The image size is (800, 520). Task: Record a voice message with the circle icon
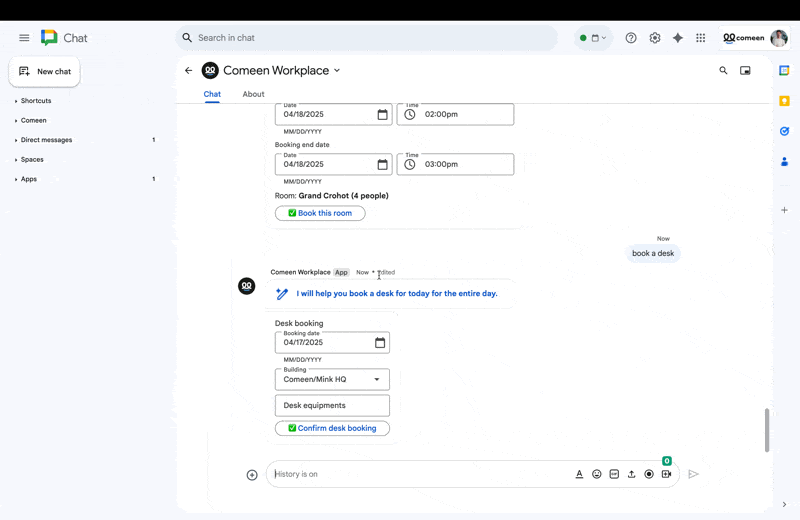click(648, 474)
